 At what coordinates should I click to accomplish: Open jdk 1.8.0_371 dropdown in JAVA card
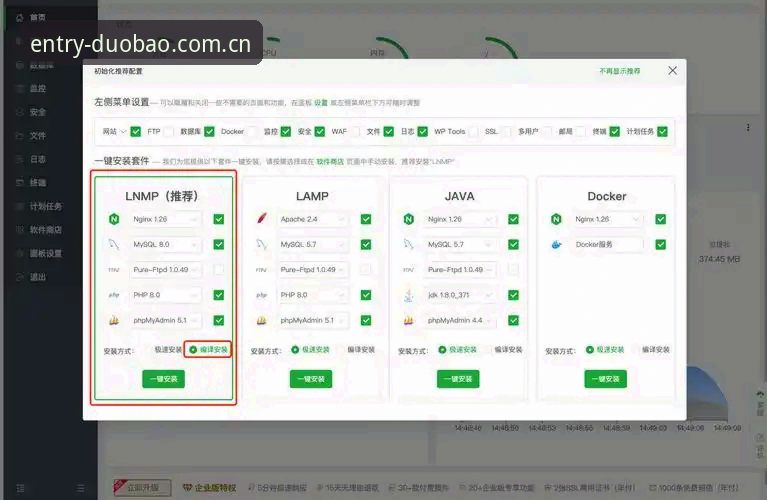[460, 295]
